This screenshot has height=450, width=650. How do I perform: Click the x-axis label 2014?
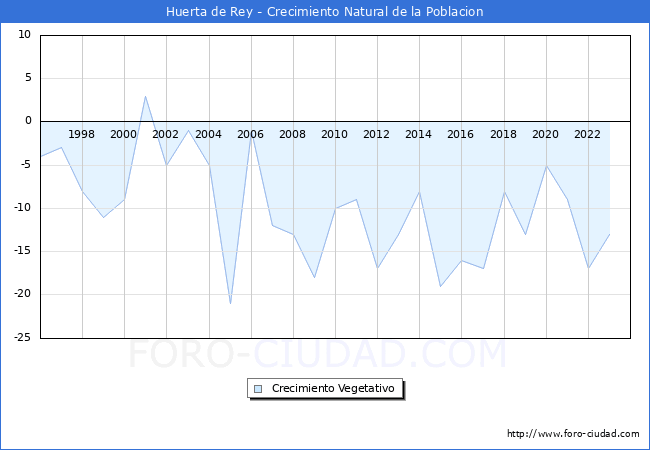(x=418, y=134)
